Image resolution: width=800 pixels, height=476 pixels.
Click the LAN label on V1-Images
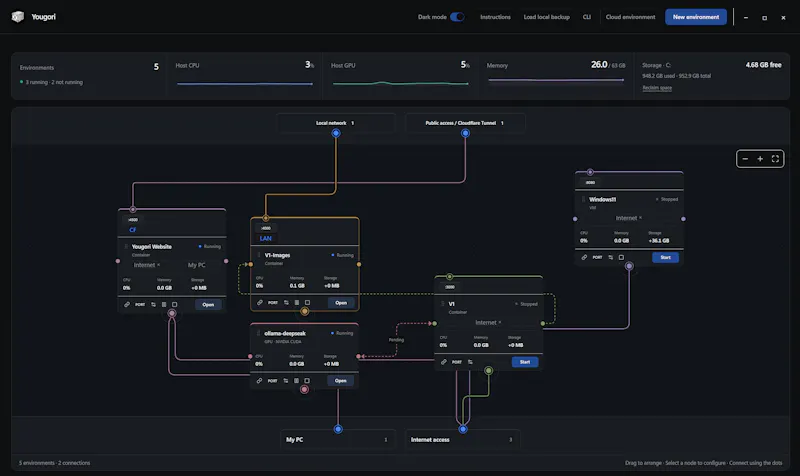265,238
